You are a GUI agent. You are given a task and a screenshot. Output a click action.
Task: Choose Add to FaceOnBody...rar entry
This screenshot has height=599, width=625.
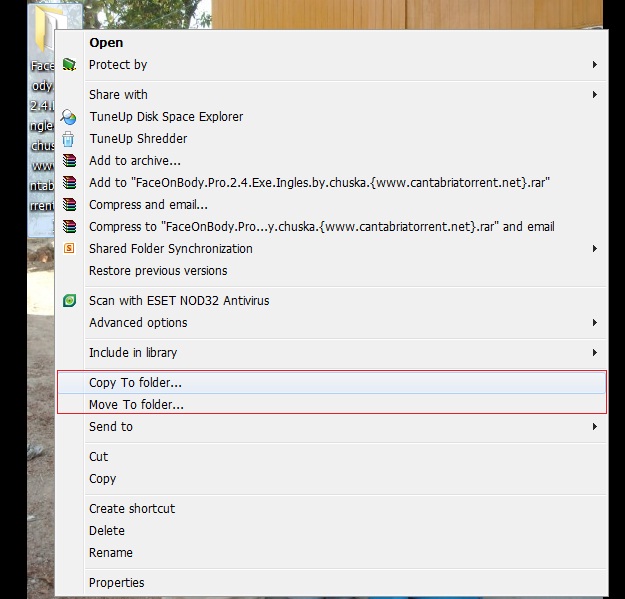(x=332, y=183)
